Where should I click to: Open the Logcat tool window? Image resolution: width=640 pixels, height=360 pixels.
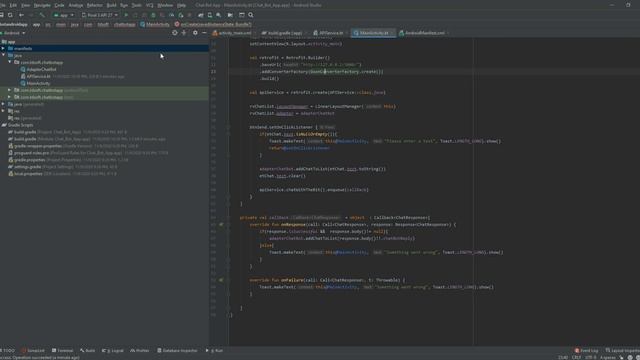click(113, 350)
